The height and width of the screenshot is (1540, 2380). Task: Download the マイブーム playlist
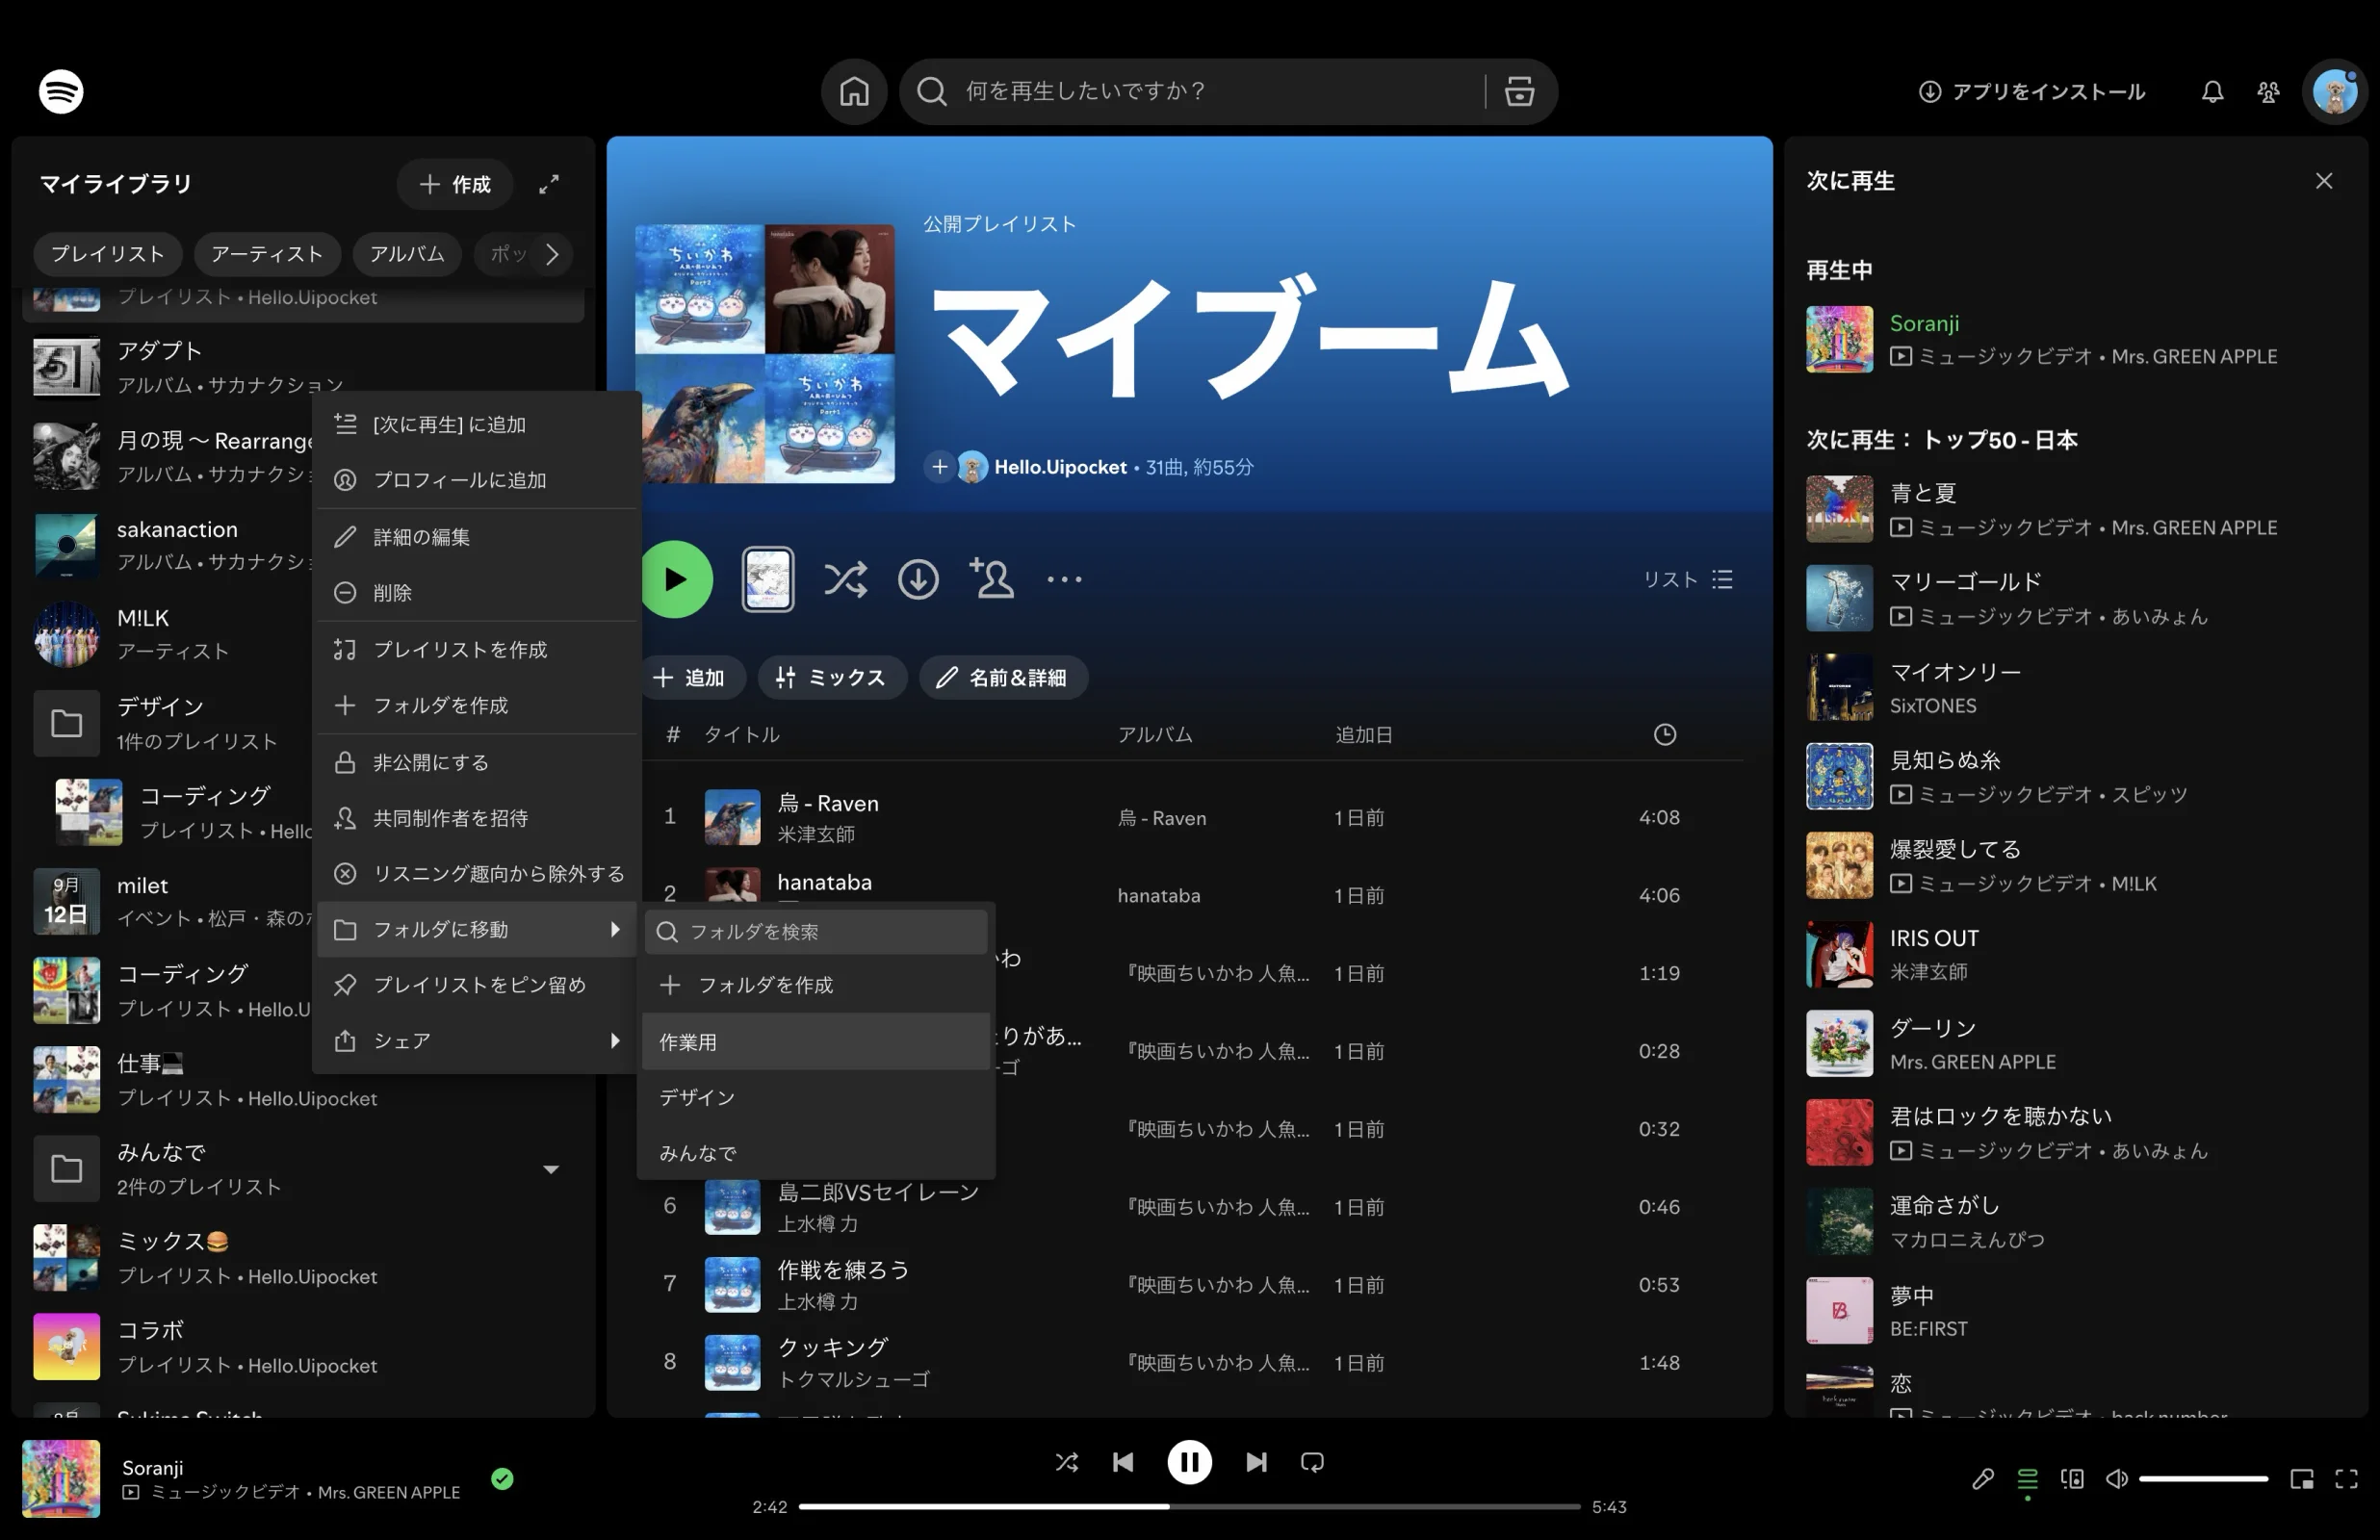coord(917,579)
